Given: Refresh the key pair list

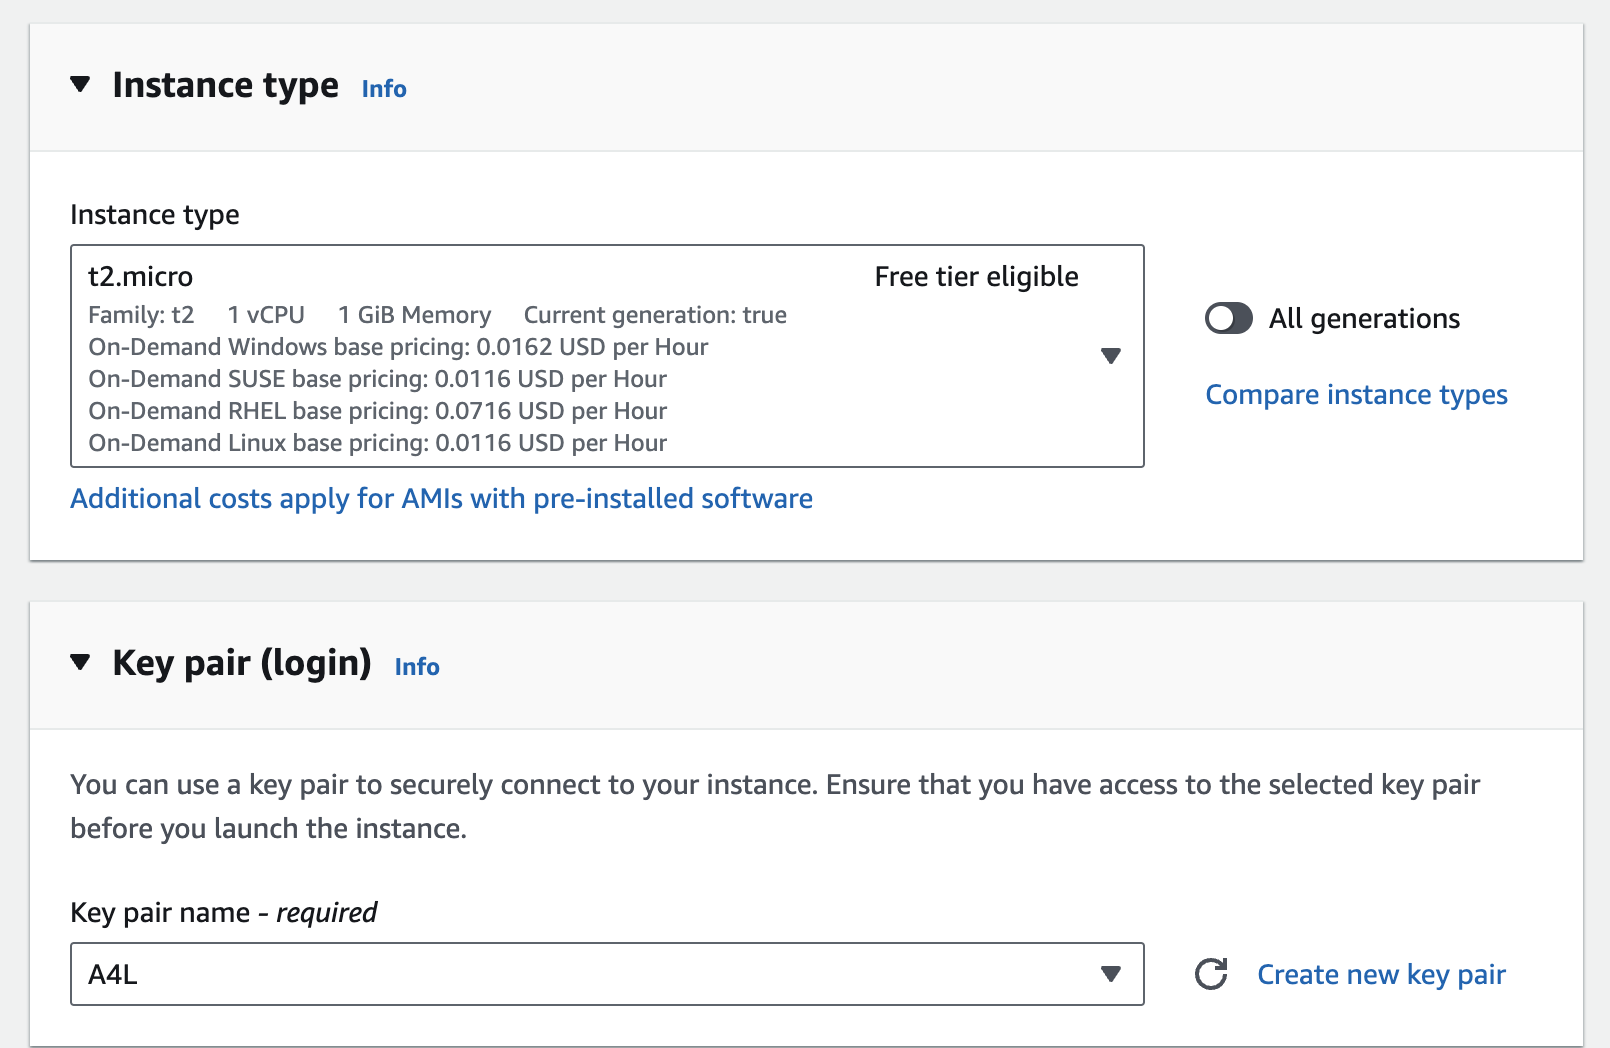Looking at the screenshot, I should (1211, 974).
